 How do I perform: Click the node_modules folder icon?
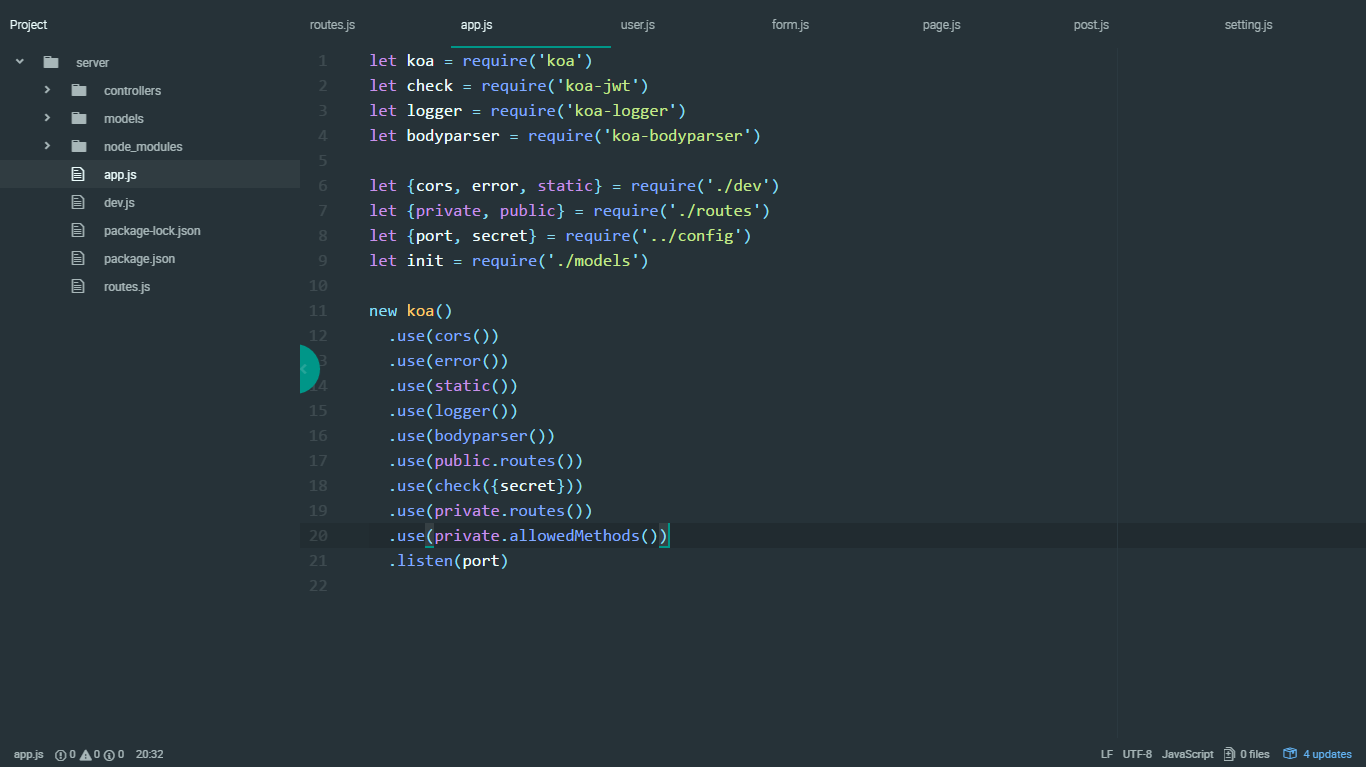pyautogui.click(x=79, y=146)
